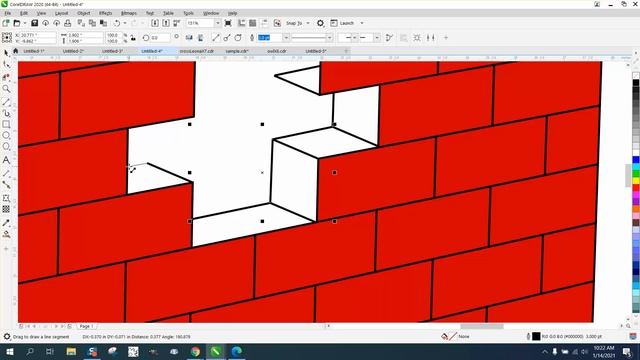Select the Freehand line tool
The width and height of the screenshot is (640, 360).
point(6,102)
